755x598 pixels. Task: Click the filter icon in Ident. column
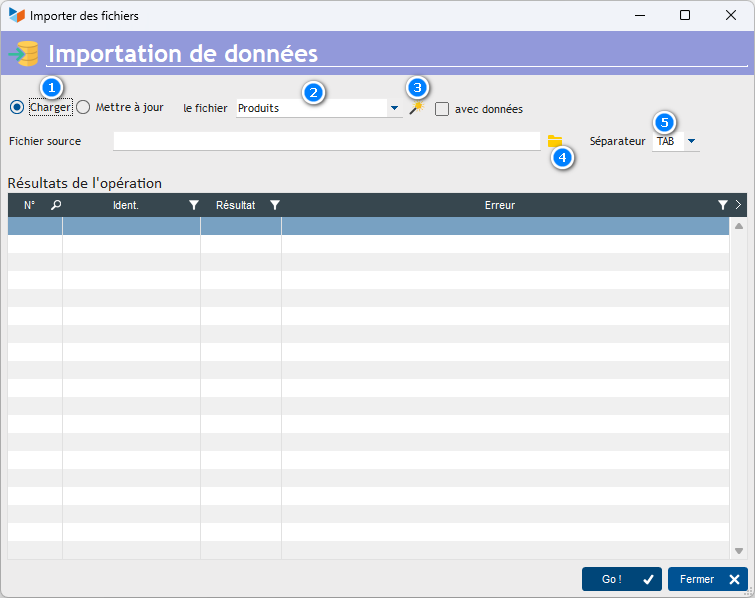pos(194,205)
